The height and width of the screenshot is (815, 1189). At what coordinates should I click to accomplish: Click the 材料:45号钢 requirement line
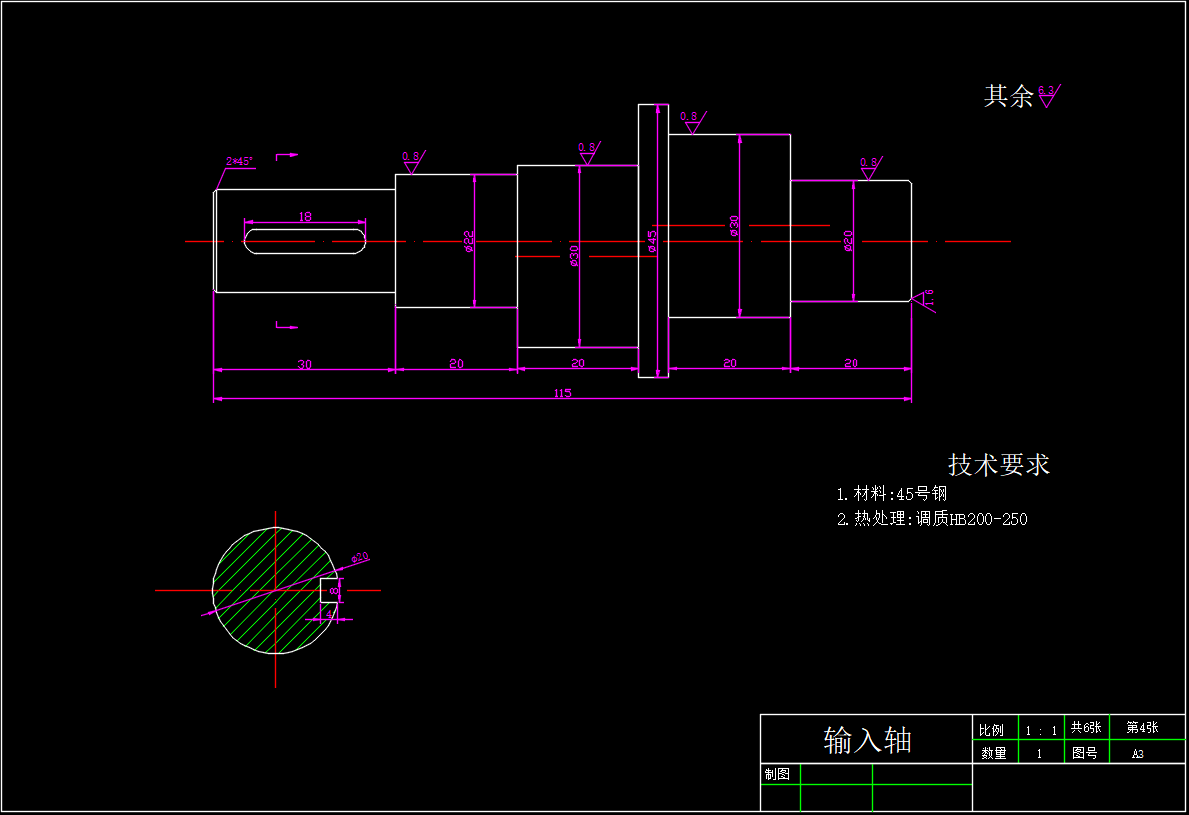(891, 494)
